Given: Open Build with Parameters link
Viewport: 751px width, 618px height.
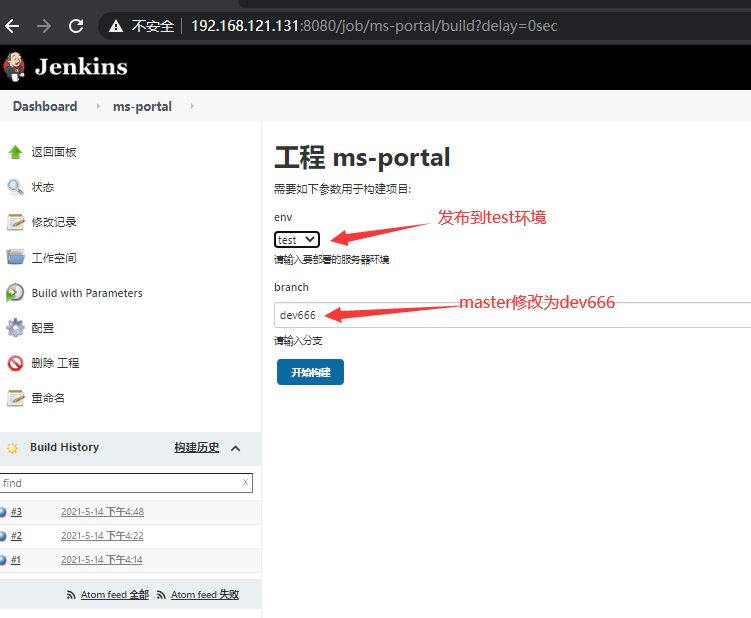Looking at the screenshot, I should click(87, 293).
